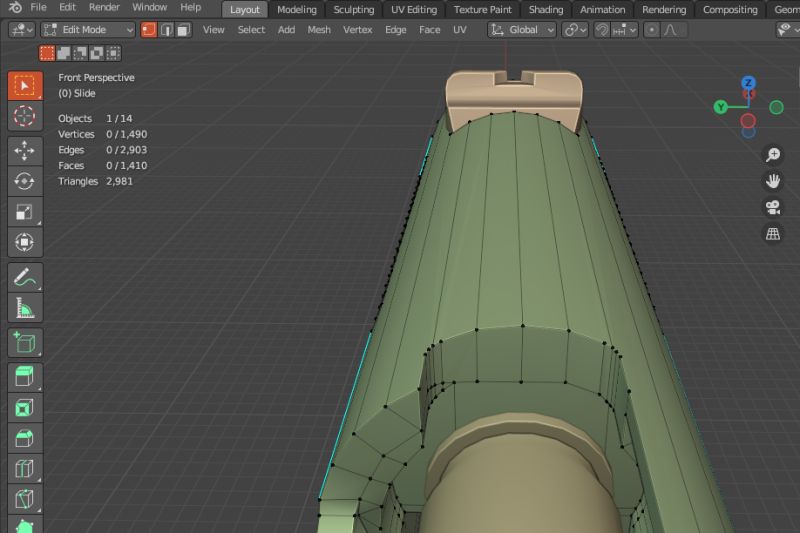Select the Scale tool
Image resolution: width=800 pixels, height=533 pixels.
[24, 212]
